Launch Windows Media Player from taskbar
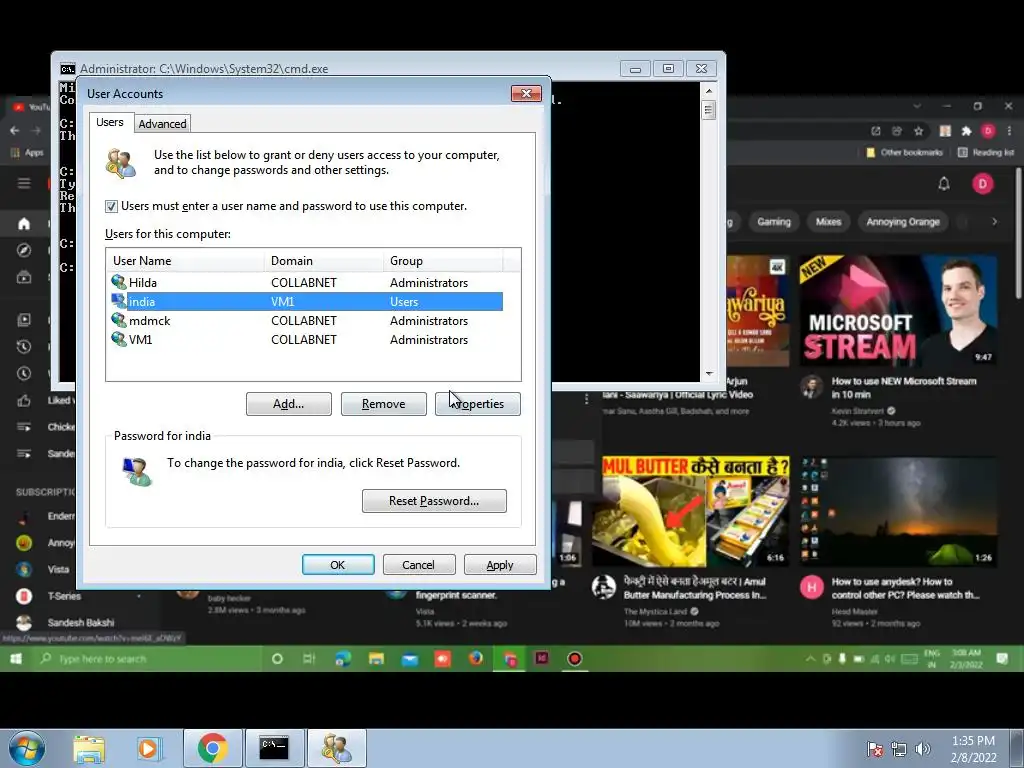Image resolution: width=1024 pixels, height=768 pixels. pyautogui.click(x=148, y=748)
